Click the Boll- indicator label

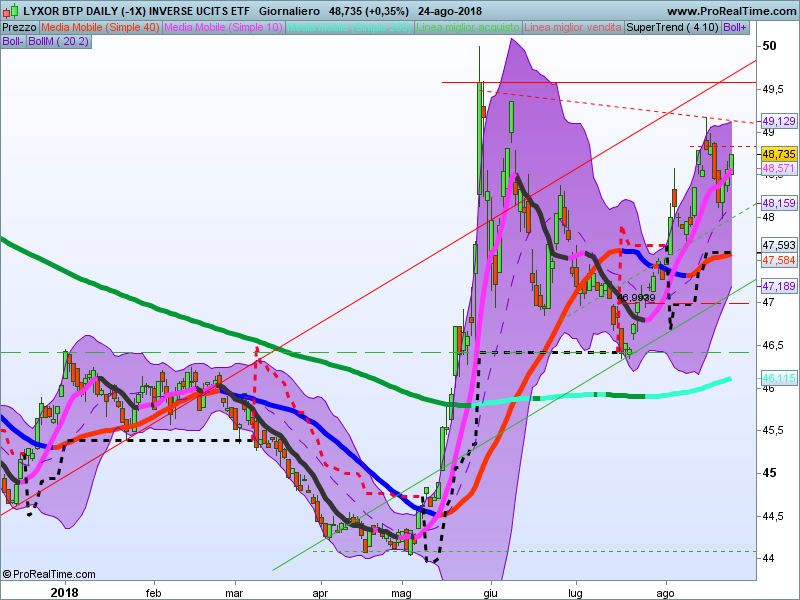tap(13, 41)
